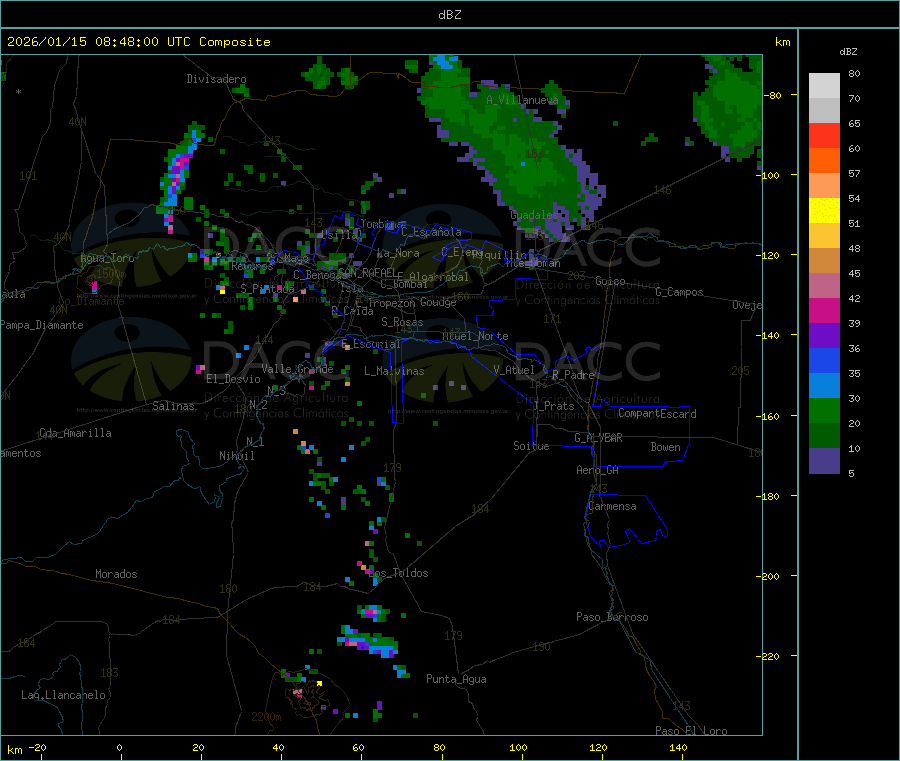This screenshot has width=900, height=761.
Task: Click the 'dBZ' title at top center
Action: [449, 15]
